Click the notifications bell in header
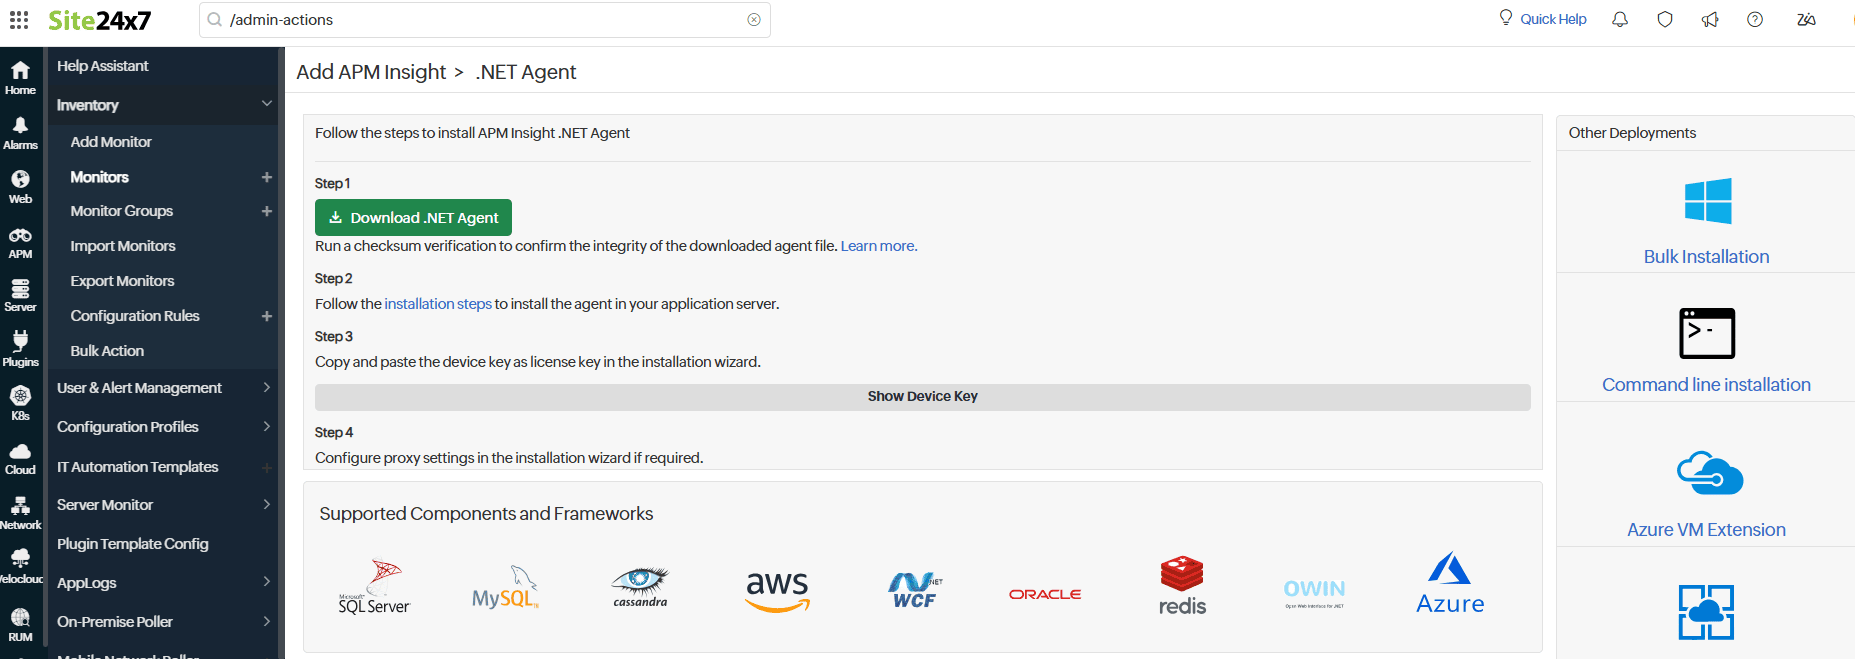 tap(1620, 20)
